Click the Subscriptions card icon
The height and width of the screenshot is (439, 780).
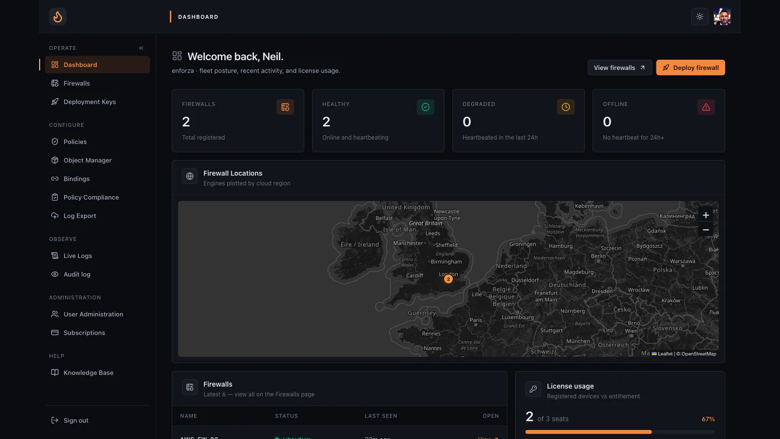pos(55,333)
